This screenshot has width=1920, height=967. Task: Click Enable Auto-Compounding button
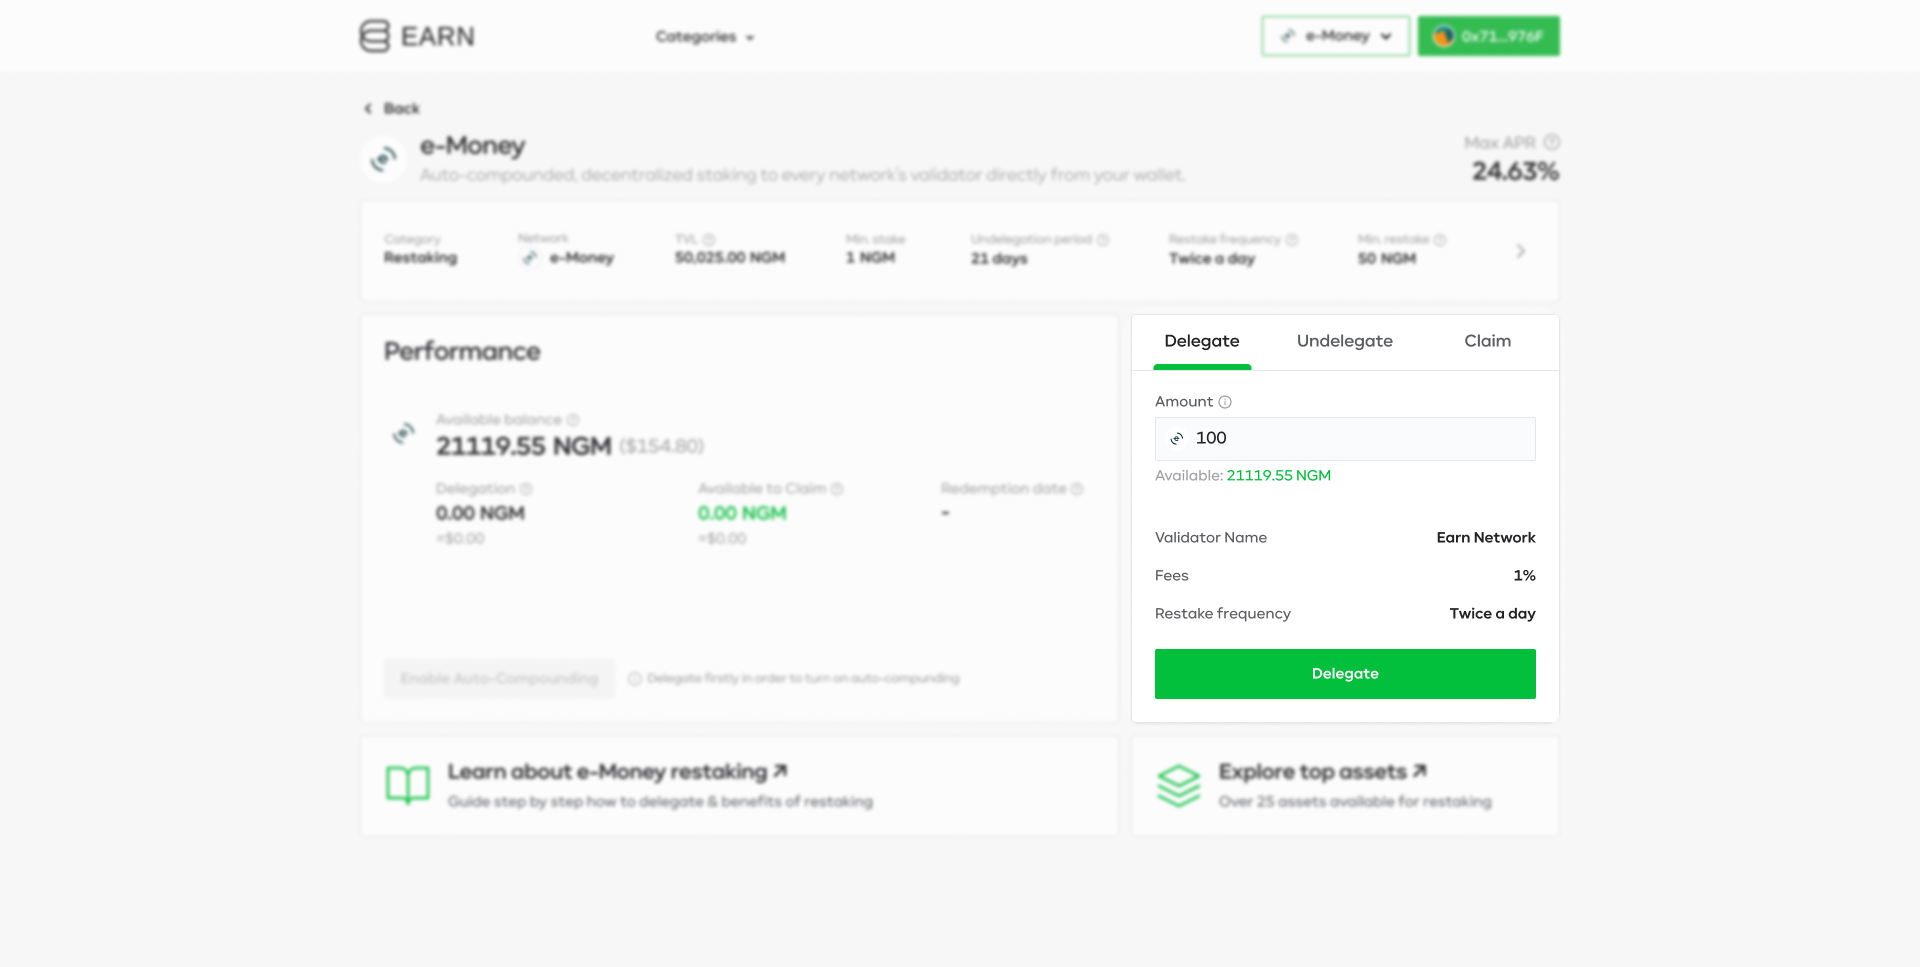(x=499, y=678)
